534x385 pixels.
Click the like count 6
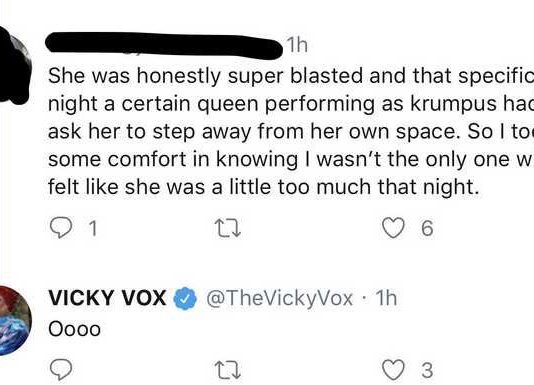(x=427, y=228)
